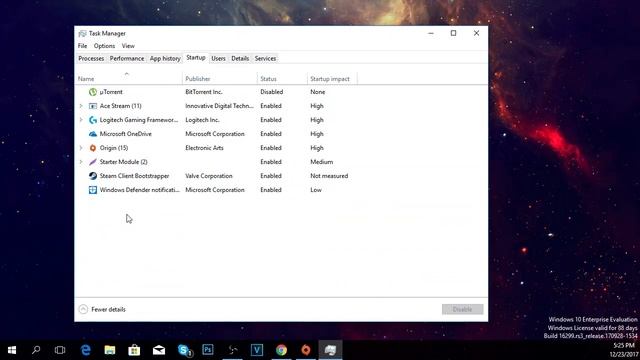The height and width of the screenshot is (360, 640).
Task: Open taskbar search magnifier
Action: pos(36,350)
